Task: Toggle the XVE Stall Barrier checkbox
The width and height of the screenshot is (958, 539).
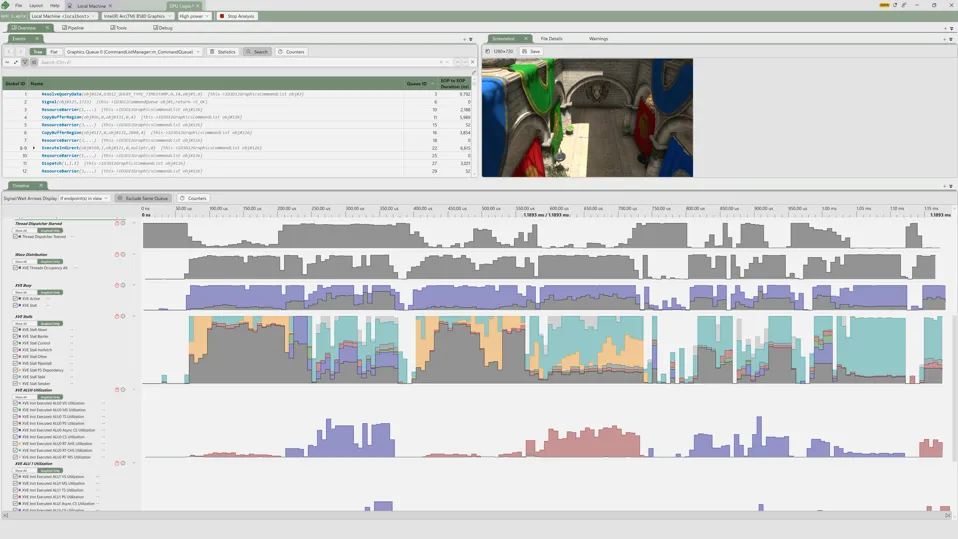Action: (x=17, y=337)
